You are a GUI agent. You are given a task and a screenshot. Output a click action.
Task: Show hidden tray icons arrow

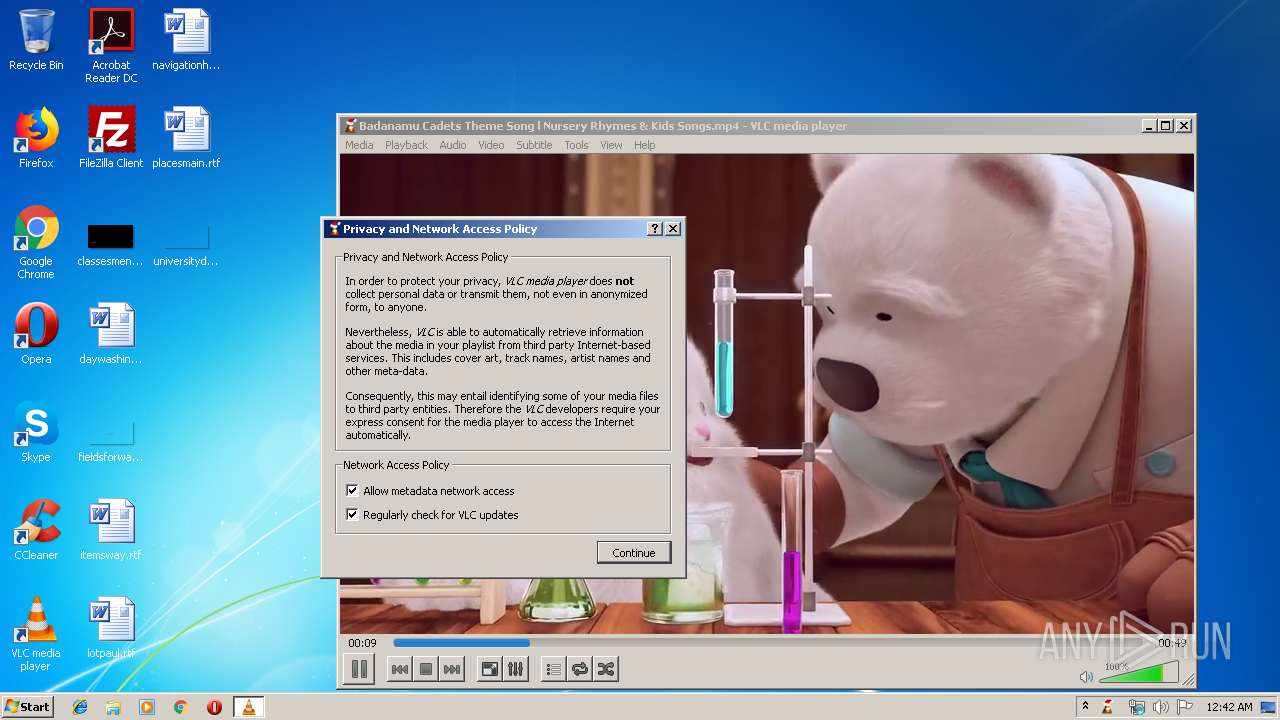(x=1085, y=706)
